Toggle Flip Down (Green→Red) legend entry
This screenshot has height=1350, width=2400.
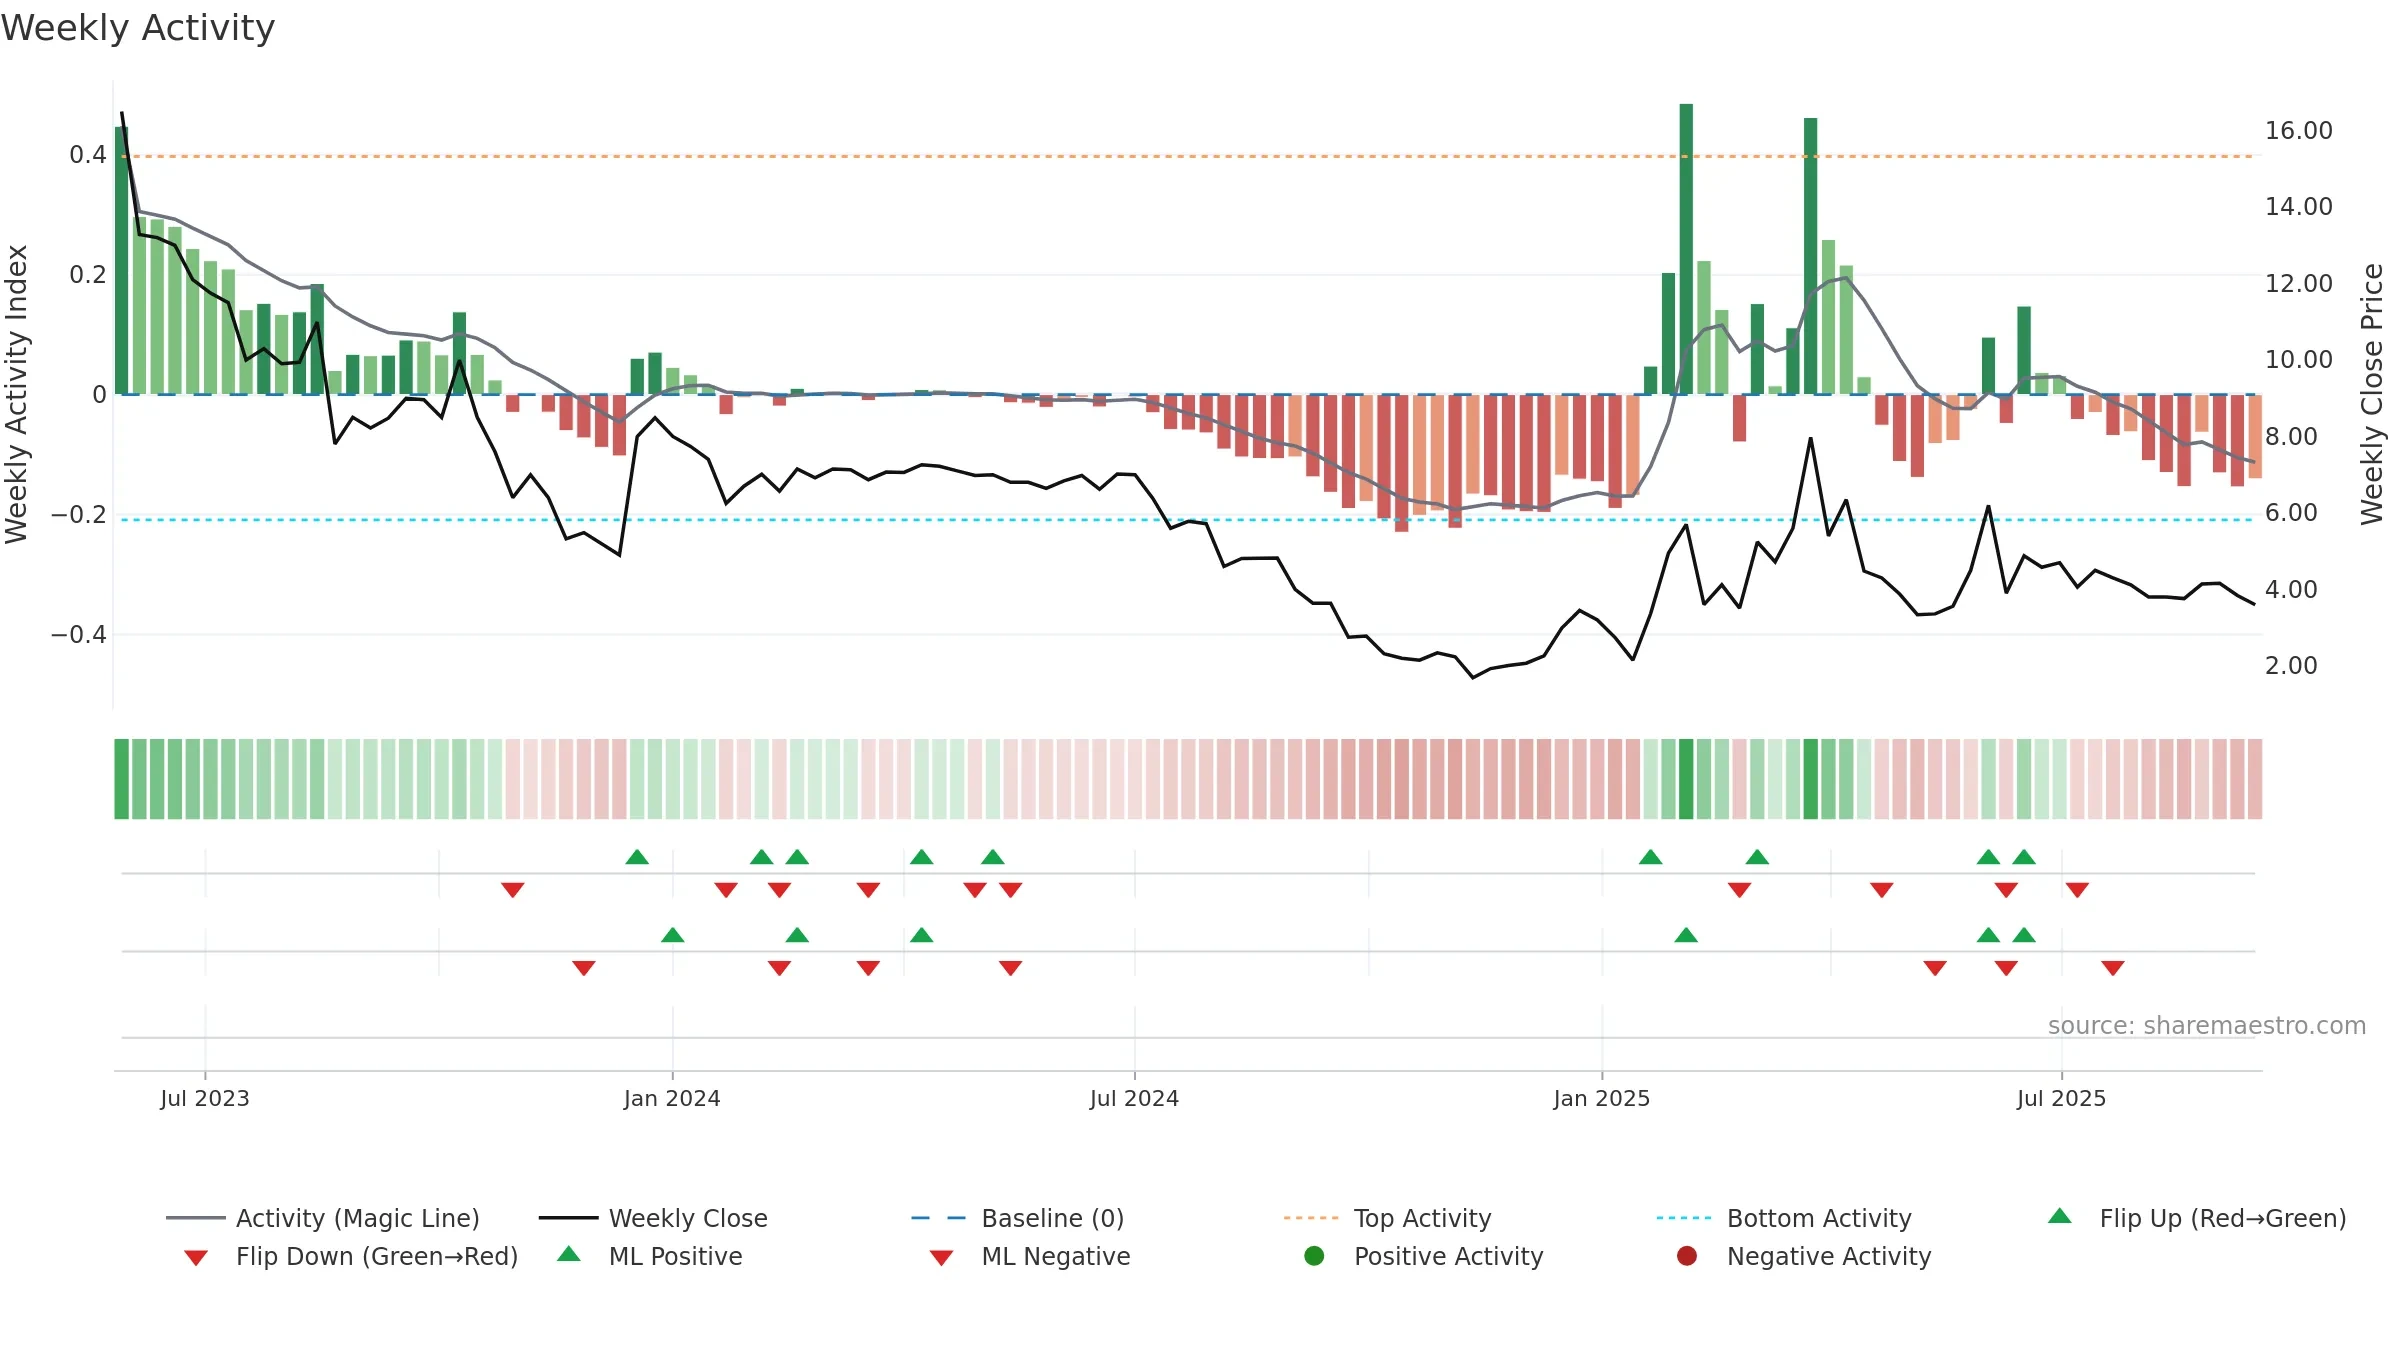pos(350,1256)
